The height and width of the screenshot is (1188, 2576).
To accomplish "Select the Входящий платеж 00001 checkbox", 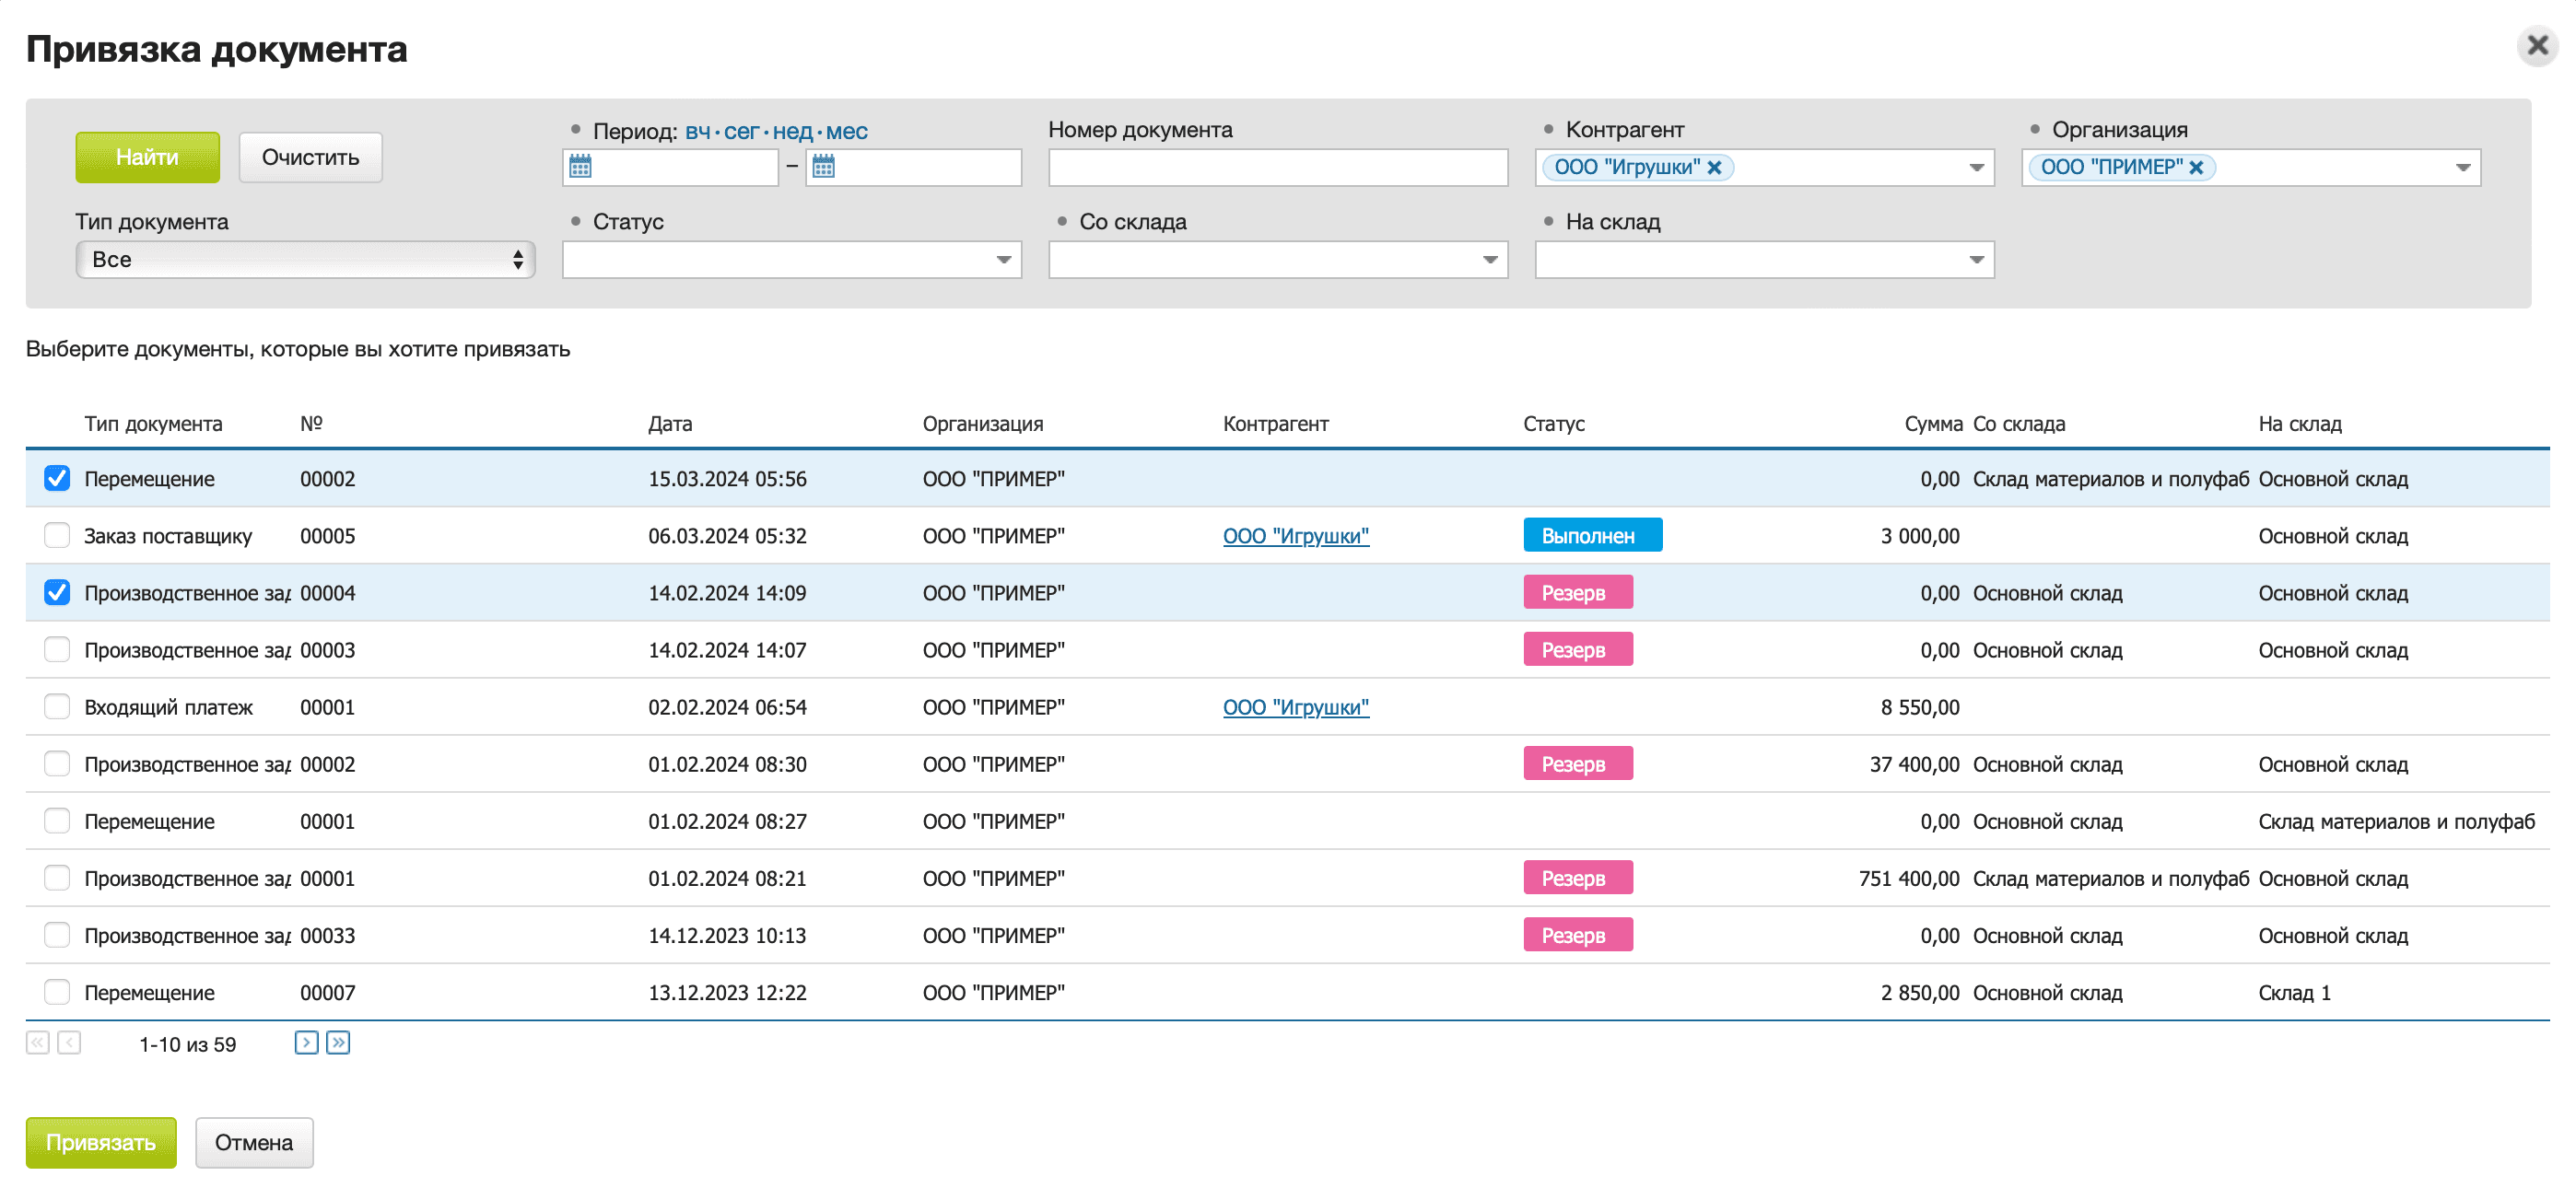I will (57, 707).
